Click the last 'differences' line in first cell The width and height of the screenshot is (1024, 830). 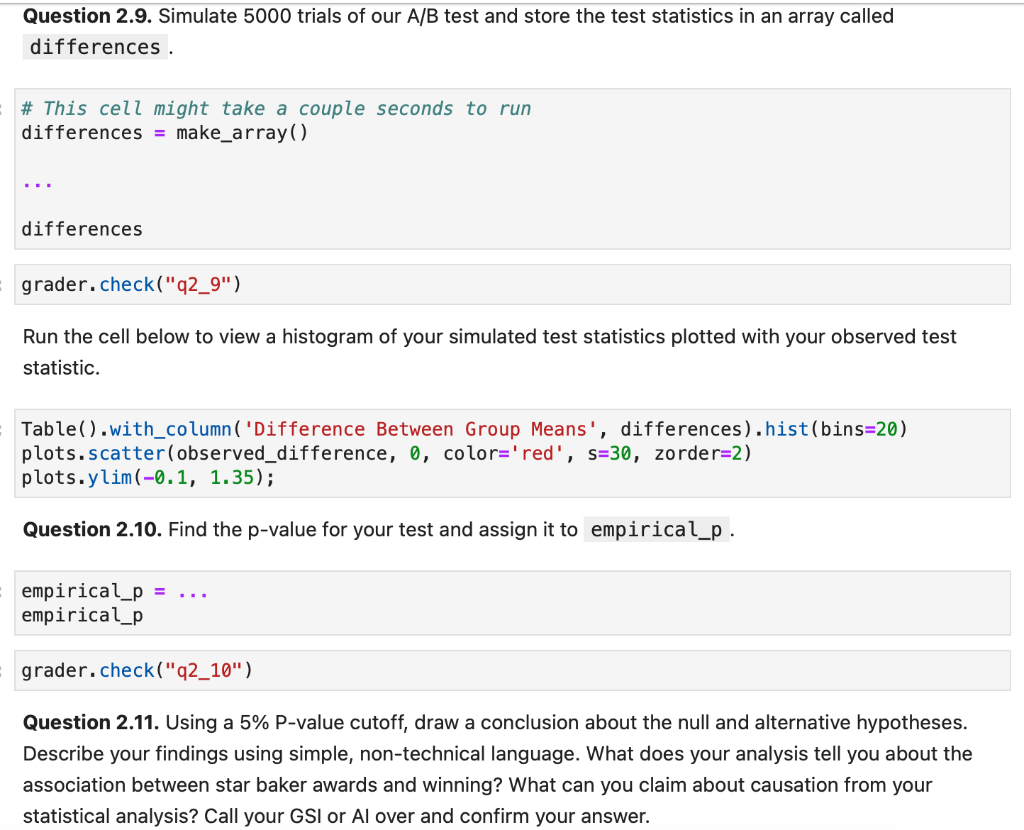(82, 229)
